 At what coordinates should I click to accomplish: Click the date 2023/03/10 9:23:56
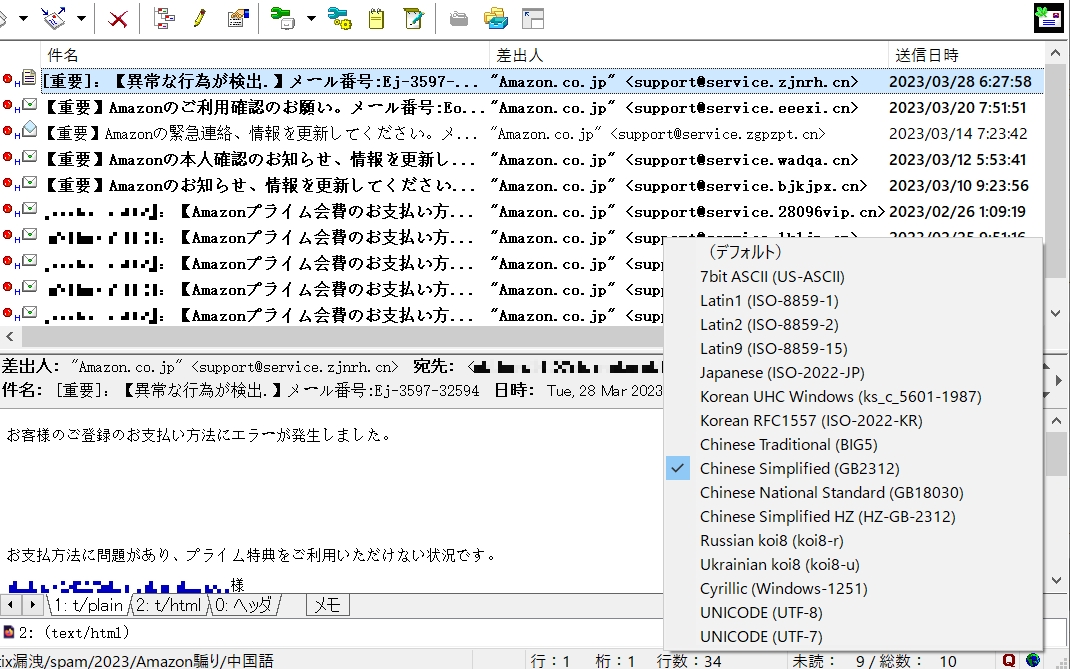tap(958, 186)
